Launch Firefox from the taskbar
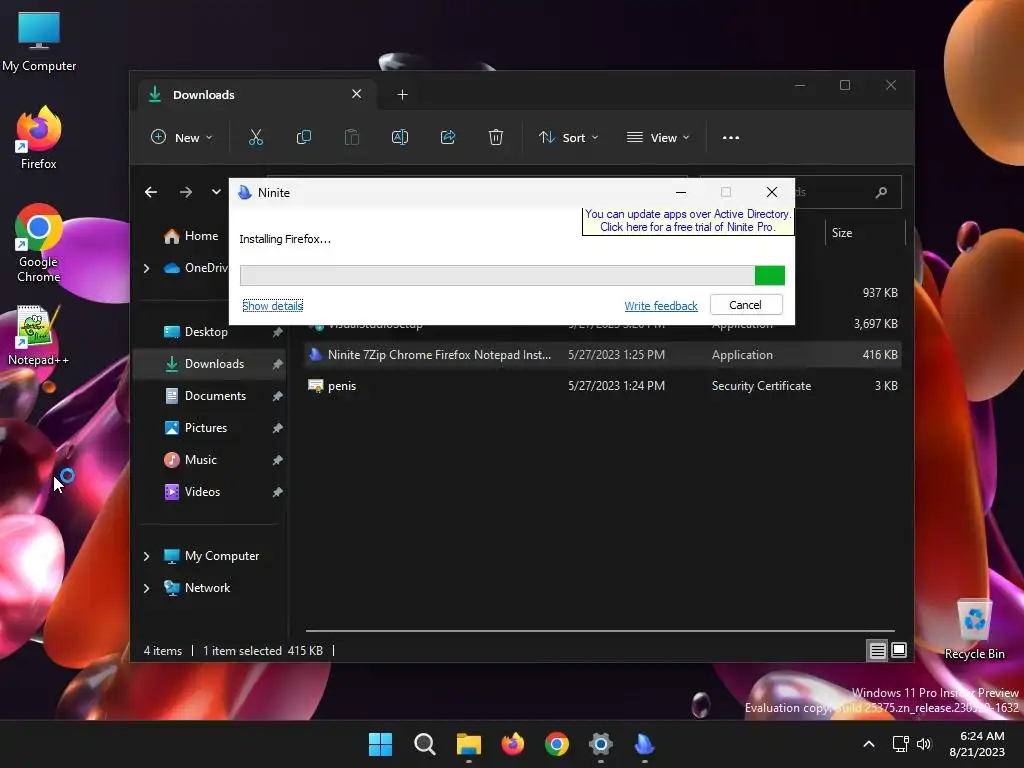Image resolution: width=1024 pixels, height=768 pixels. 513,744
